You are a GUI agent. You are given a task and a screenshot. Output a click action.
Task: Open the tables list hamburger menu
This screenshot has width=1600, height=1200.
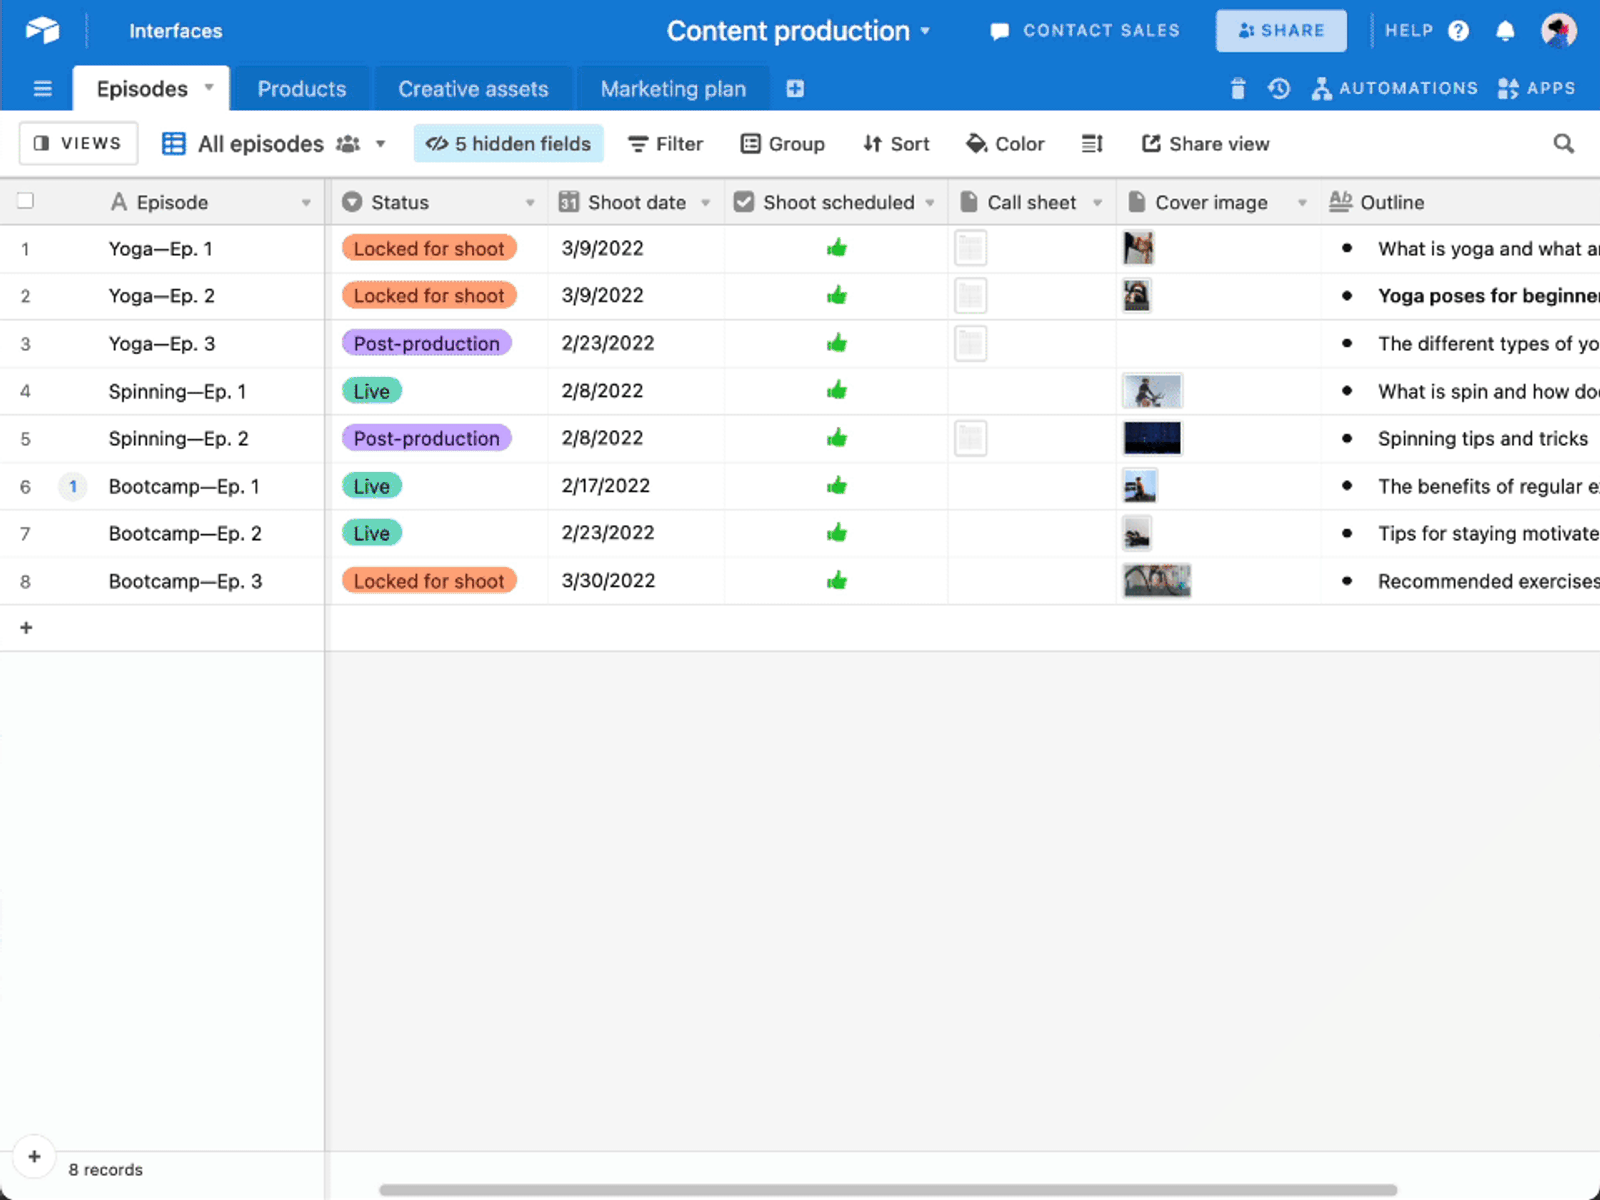pyautogui.click(x=42, y=89)
